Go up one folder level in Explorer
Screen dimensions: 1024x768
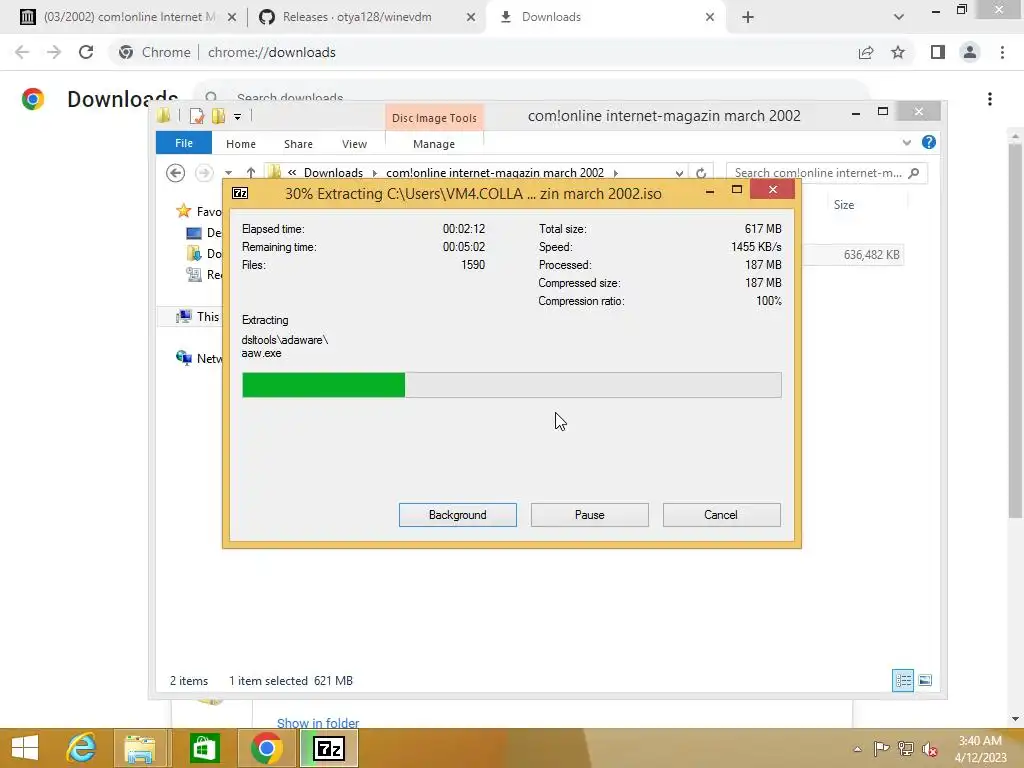[251, 172]
